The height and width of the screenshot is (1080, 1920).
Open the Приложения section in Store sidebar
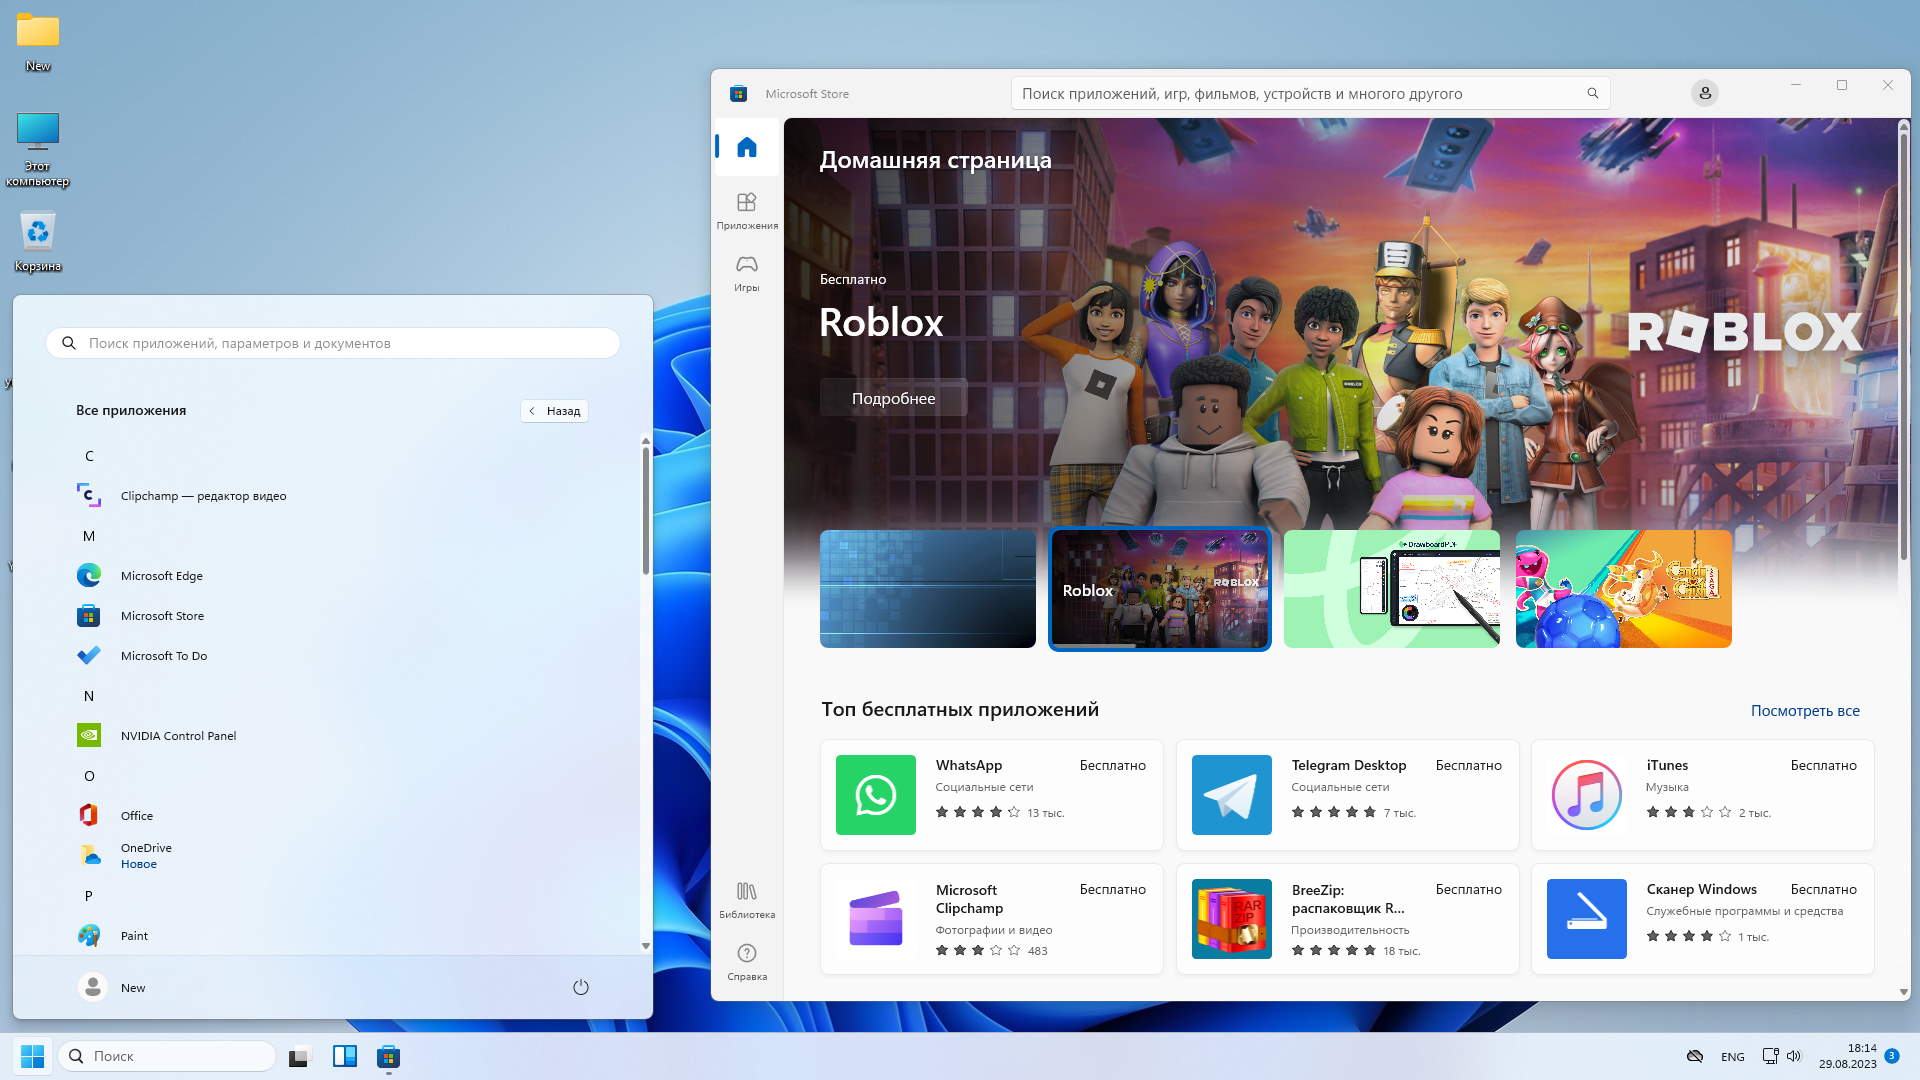(x=746, y=210)
